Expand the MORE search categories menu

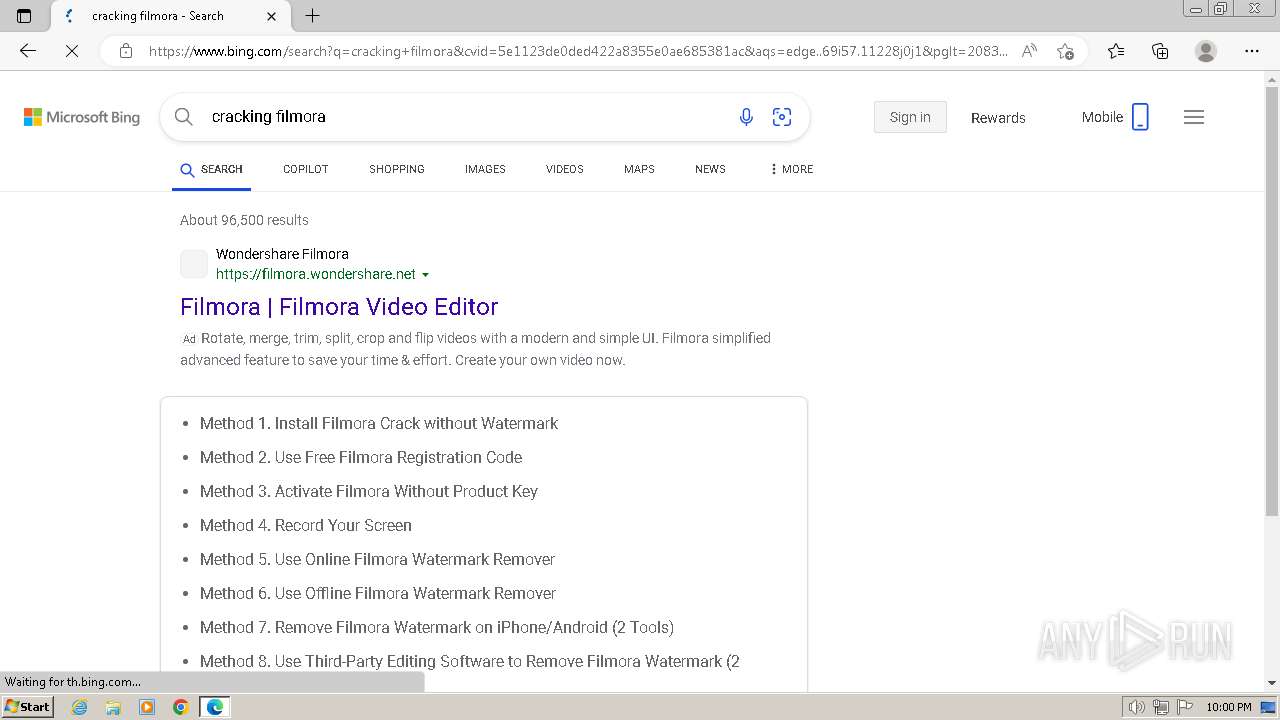click(791, 169)
